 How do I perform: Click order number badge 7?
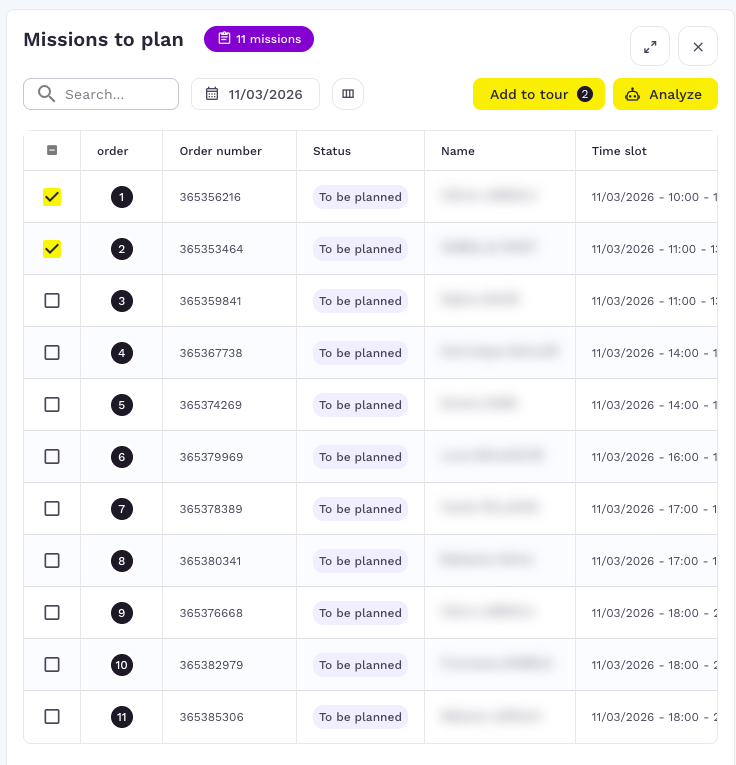121,509
